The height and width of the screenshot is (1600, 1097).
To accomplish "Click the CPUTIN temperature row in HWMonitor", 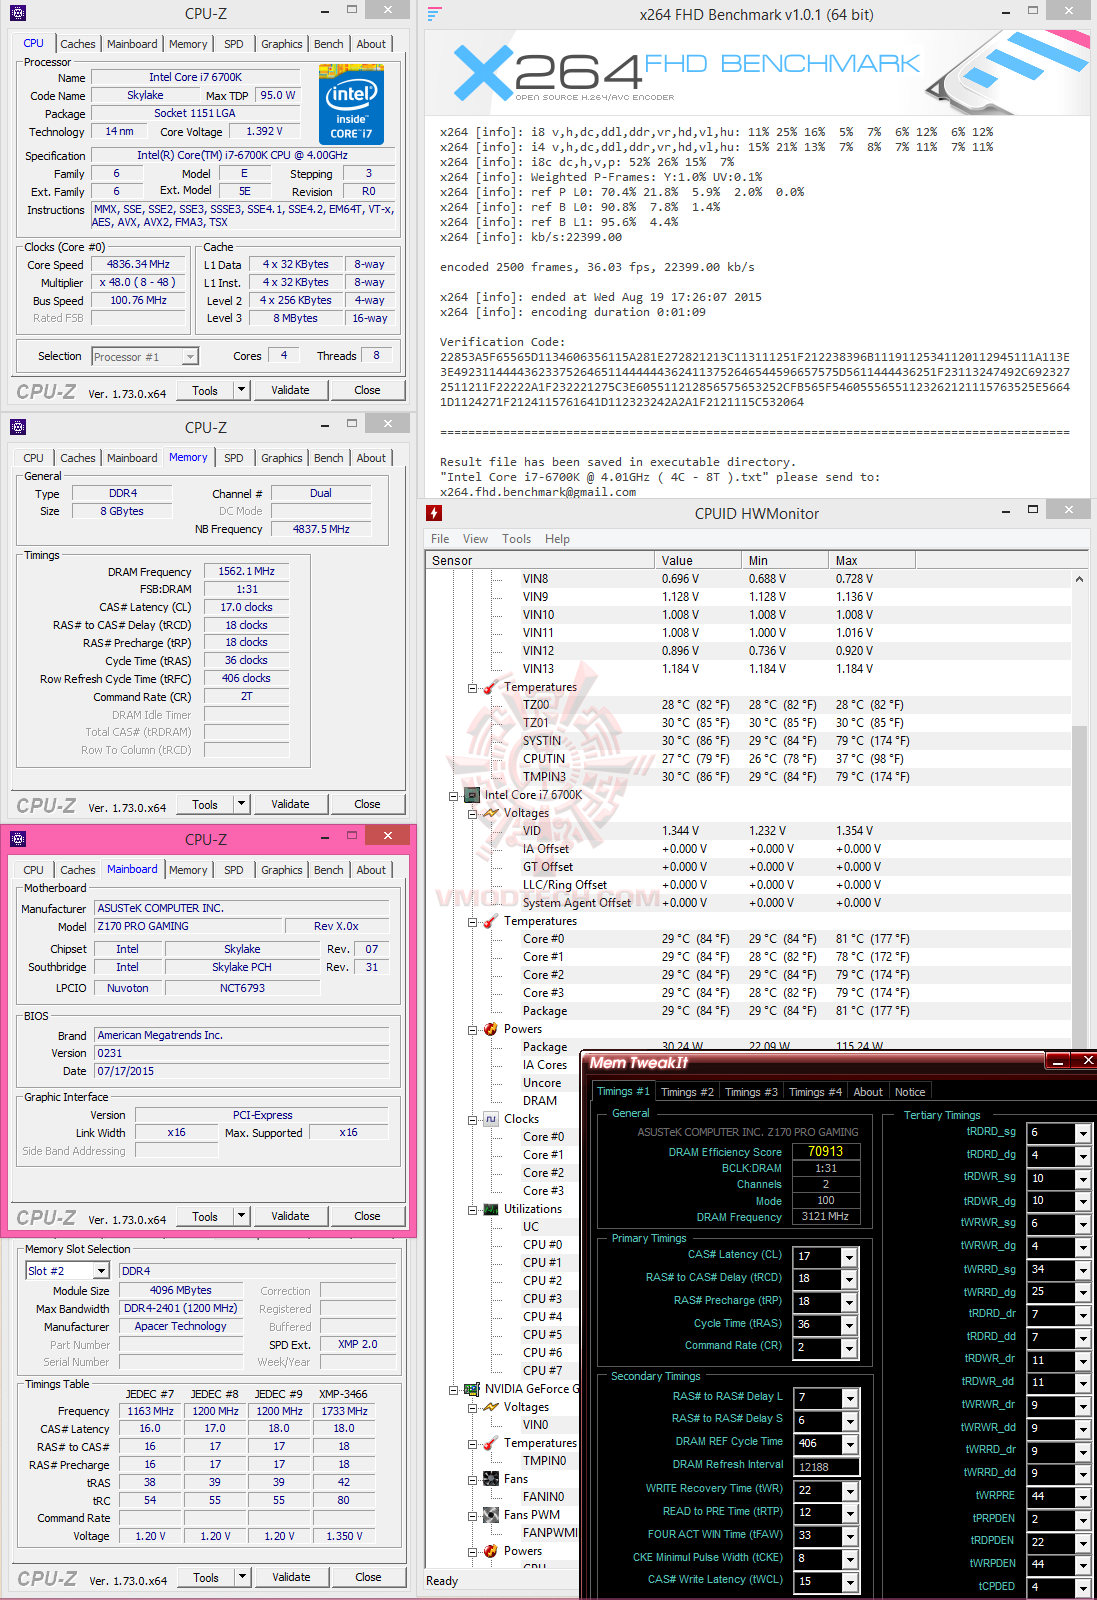I will (x=748, y=759).
